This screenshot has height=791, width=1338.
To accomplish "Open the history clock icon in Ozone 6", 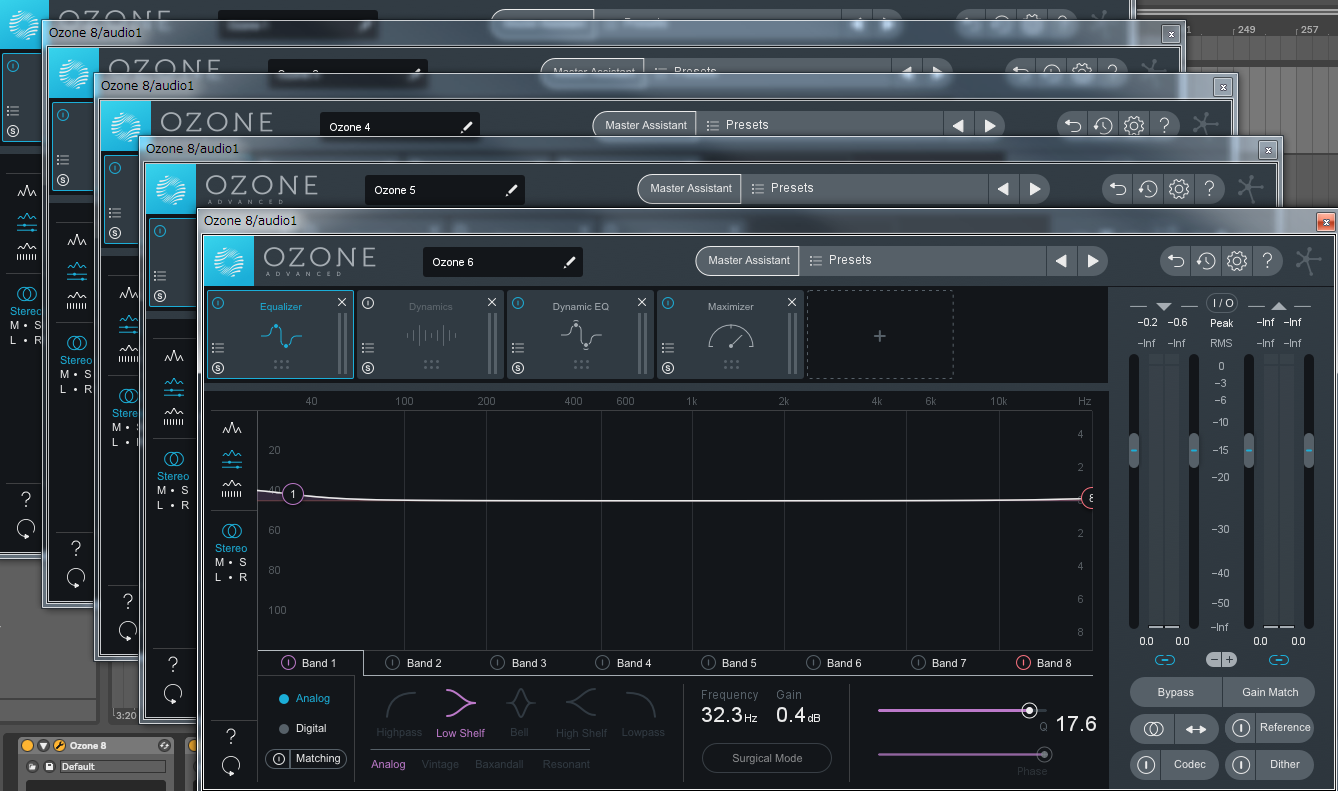I will pyautogui.click(x=1206, y=261).
